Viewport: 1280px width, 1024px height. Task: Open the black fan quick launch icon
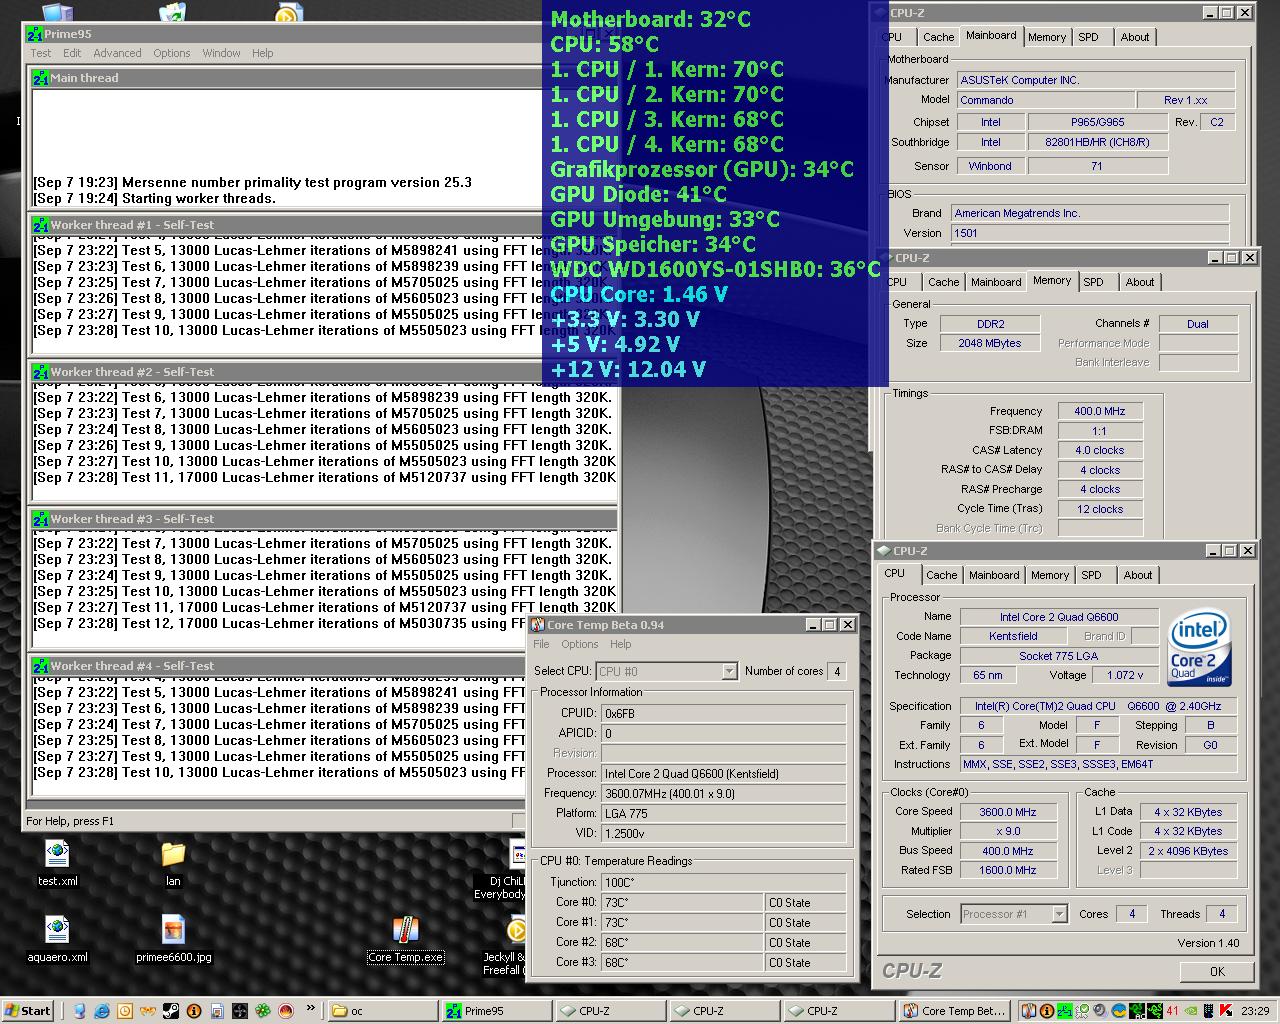[x=240, y=1011]
